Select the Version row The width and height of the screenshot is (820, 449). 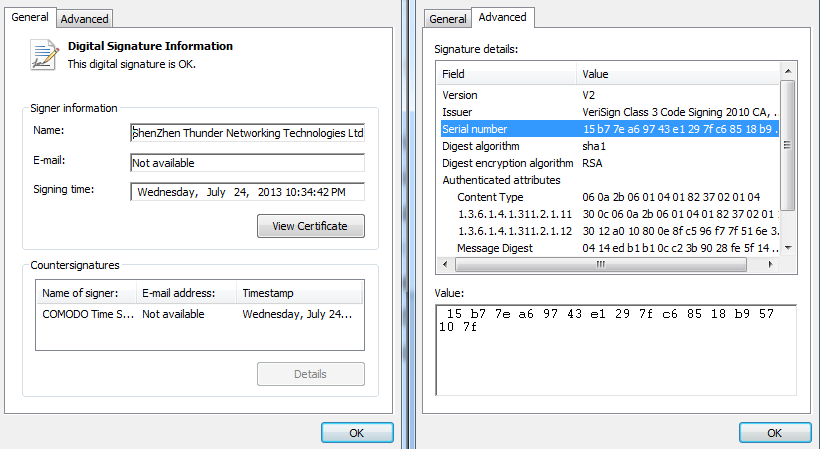coord(608,95)
